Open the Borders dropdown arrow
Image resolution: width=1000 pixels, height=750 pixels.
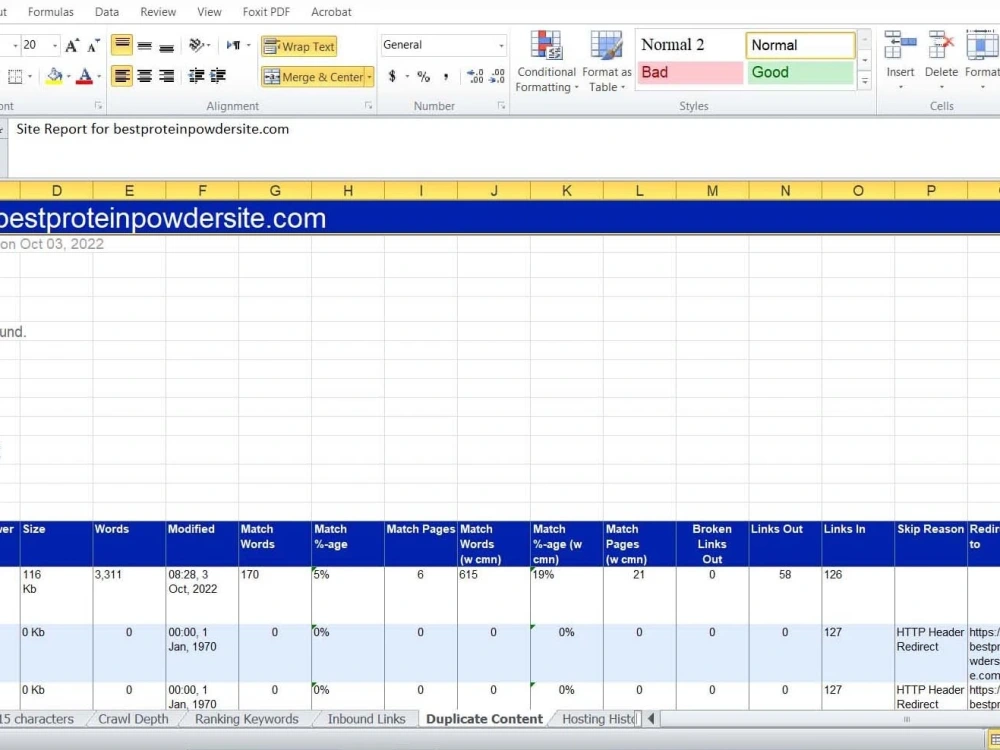coord(30,77)
